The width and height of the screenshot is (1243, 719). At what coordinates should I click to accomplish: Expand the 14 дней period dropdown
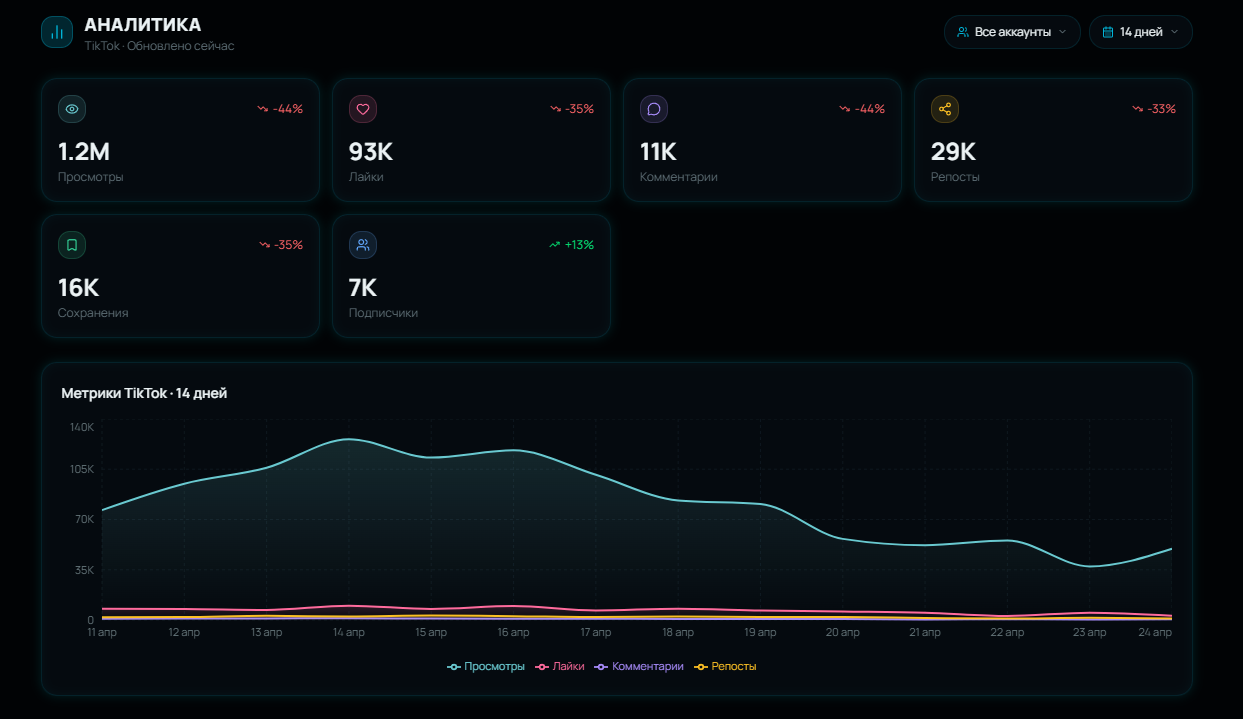point(1140,32)
